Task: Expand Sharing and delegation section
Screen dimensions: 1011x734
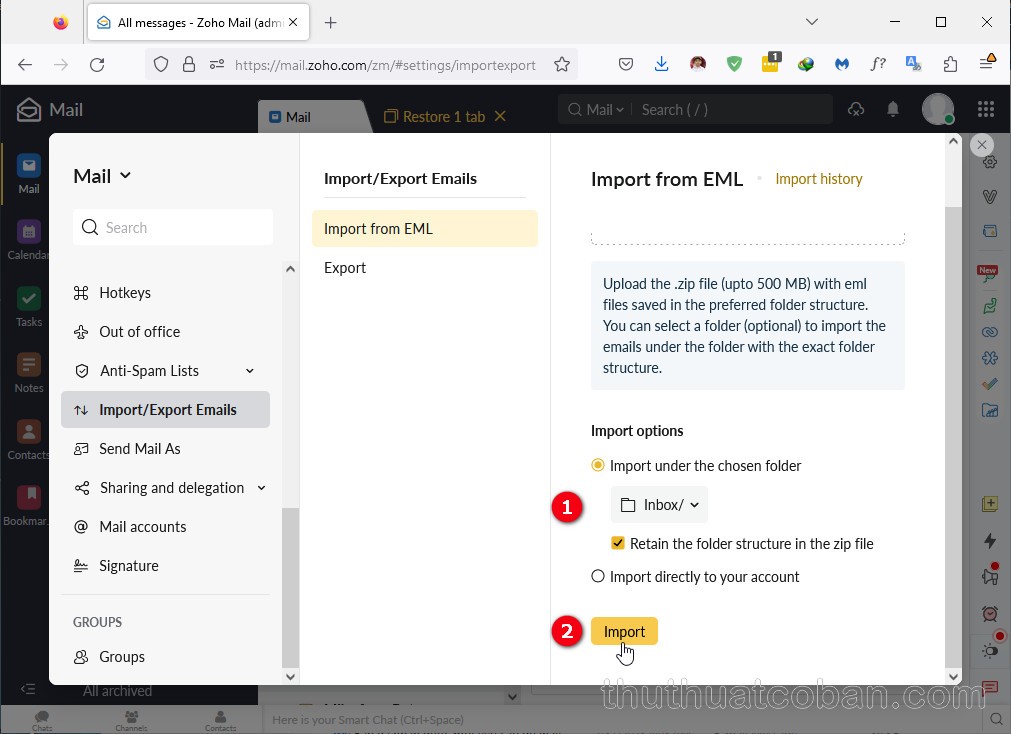Action: pos(261,488)
